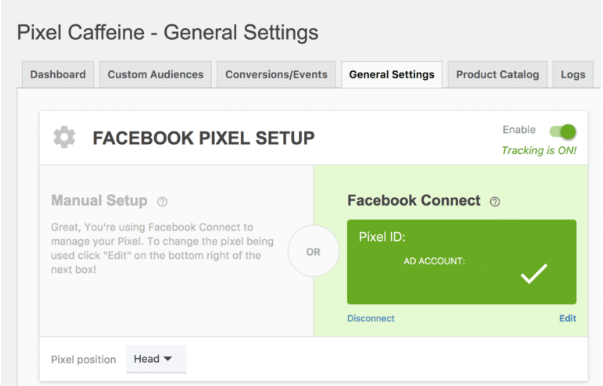Switch to the Dashboard tab

(58, 75)
